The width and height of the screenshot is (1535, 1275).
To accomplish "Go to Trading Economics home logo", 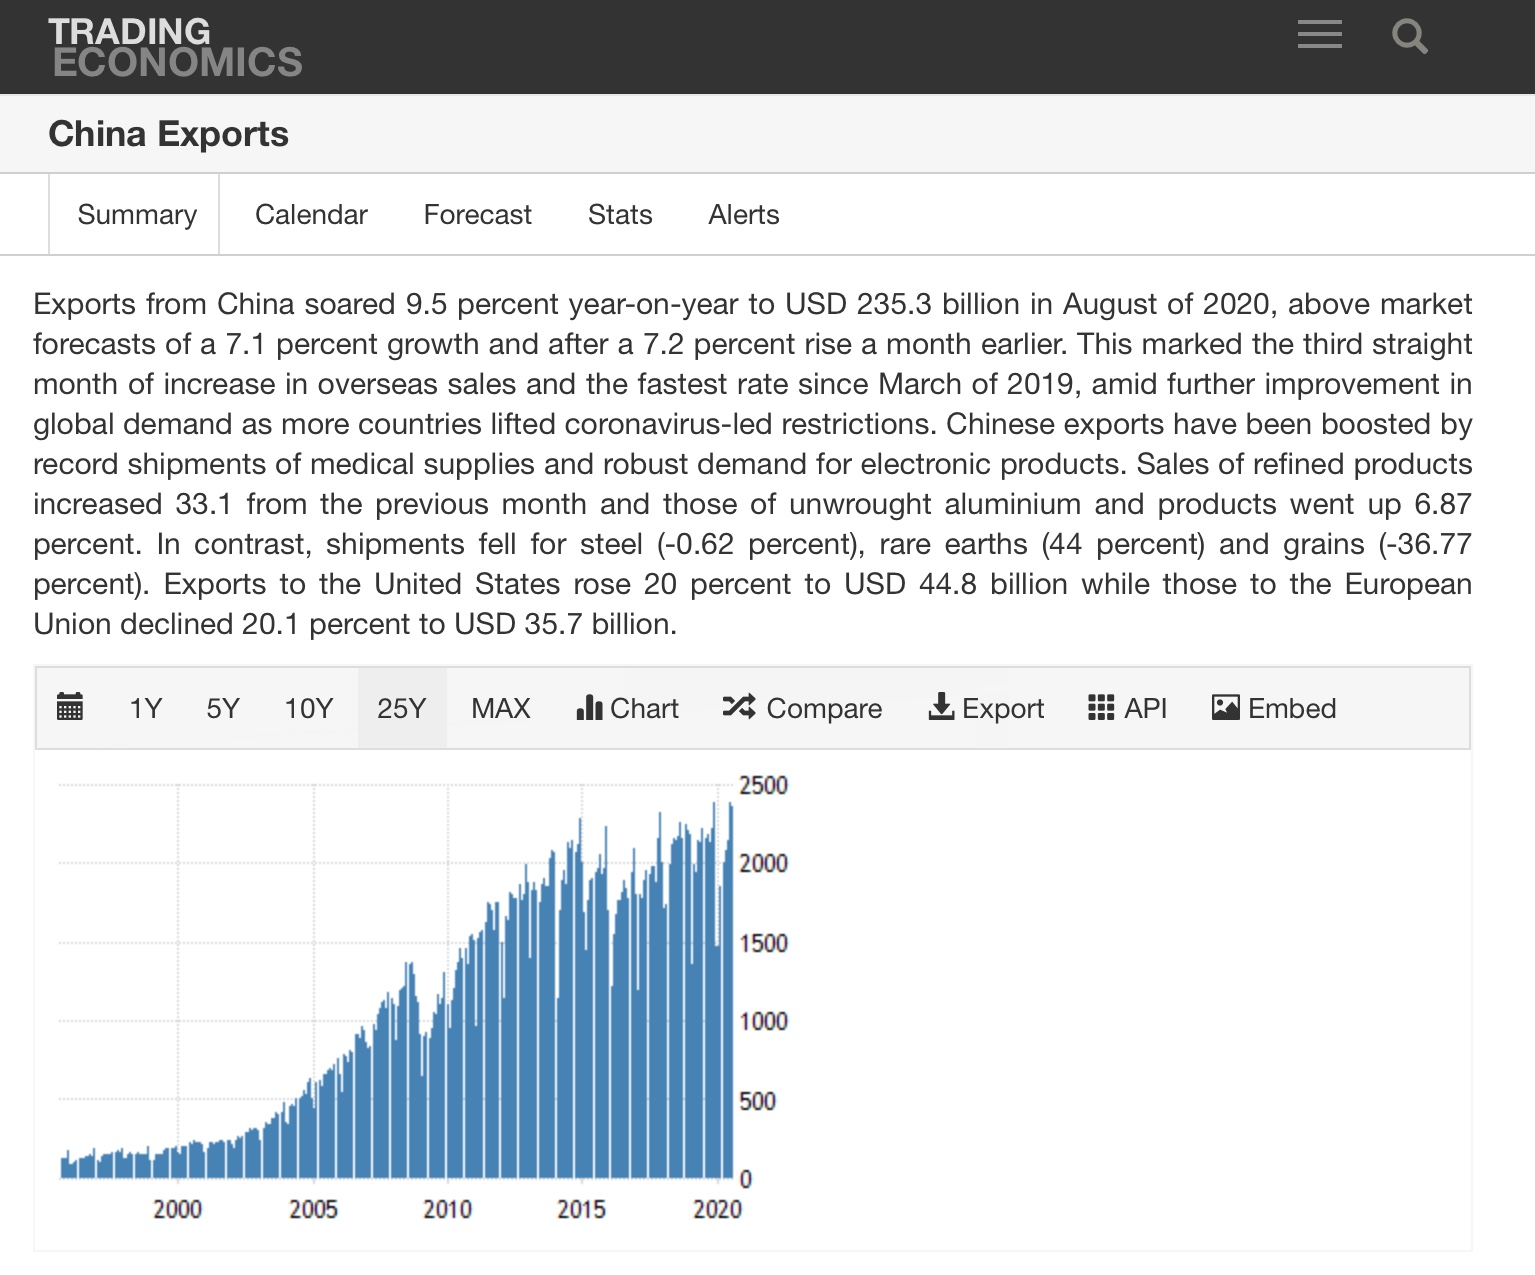I will 176,47.
